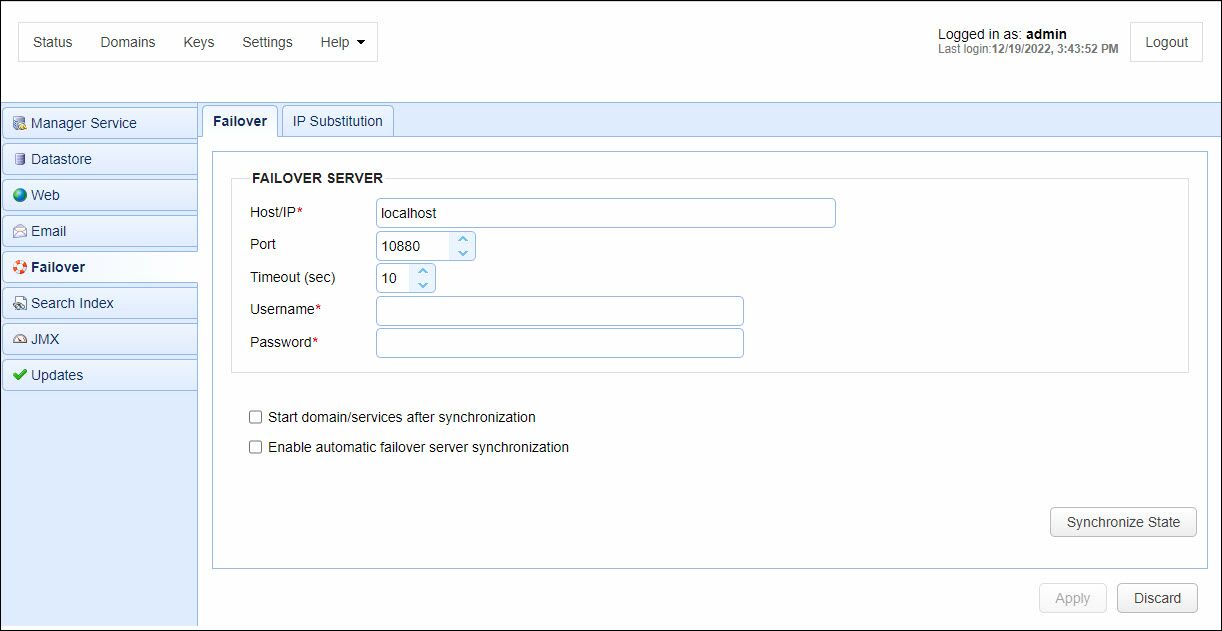Increase the Port value with up arrow
The height and width of the screenshot is (631, 1222).
(463, 240)
